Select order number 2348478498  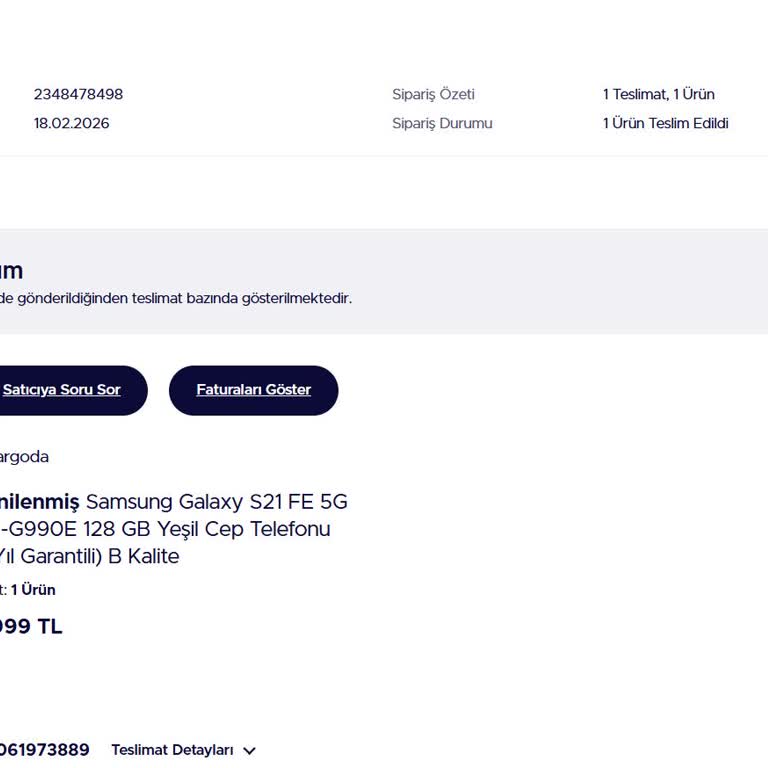pyautogui.click(x=78, y=94)
